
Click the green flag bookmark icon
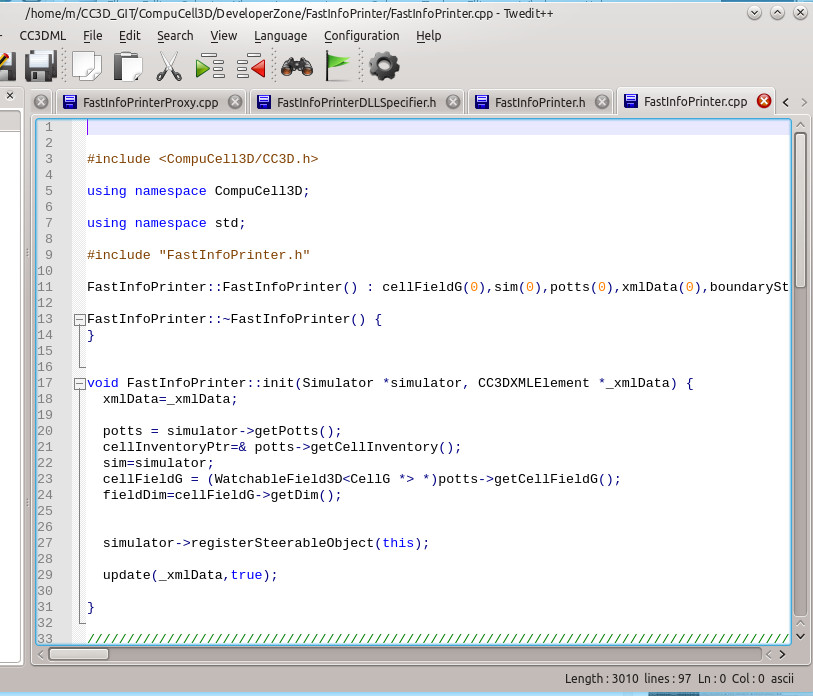(339, 67)
